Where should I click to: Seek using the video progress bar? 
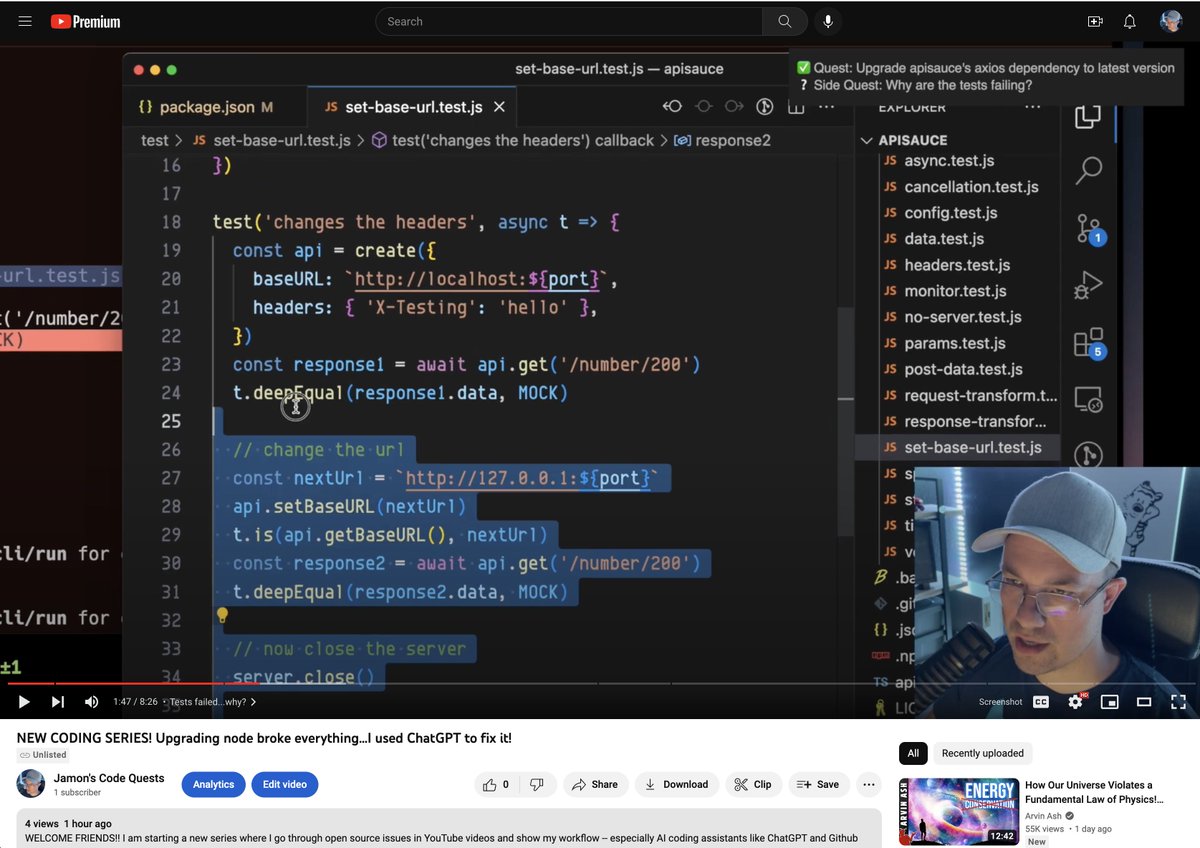pos(600,684)
